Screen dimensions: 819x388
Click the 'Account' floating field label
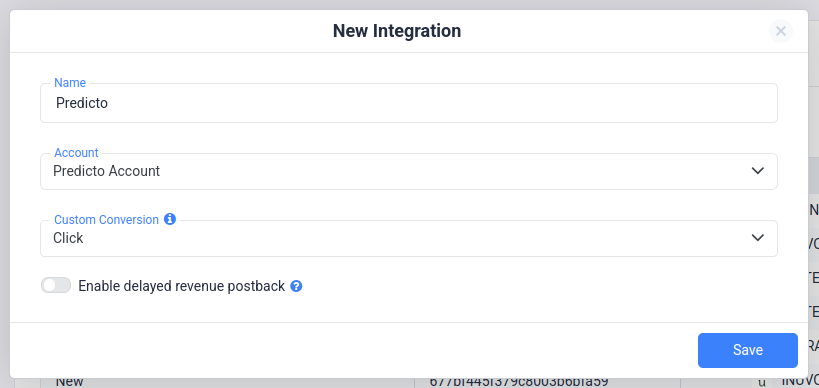[76, 152]
